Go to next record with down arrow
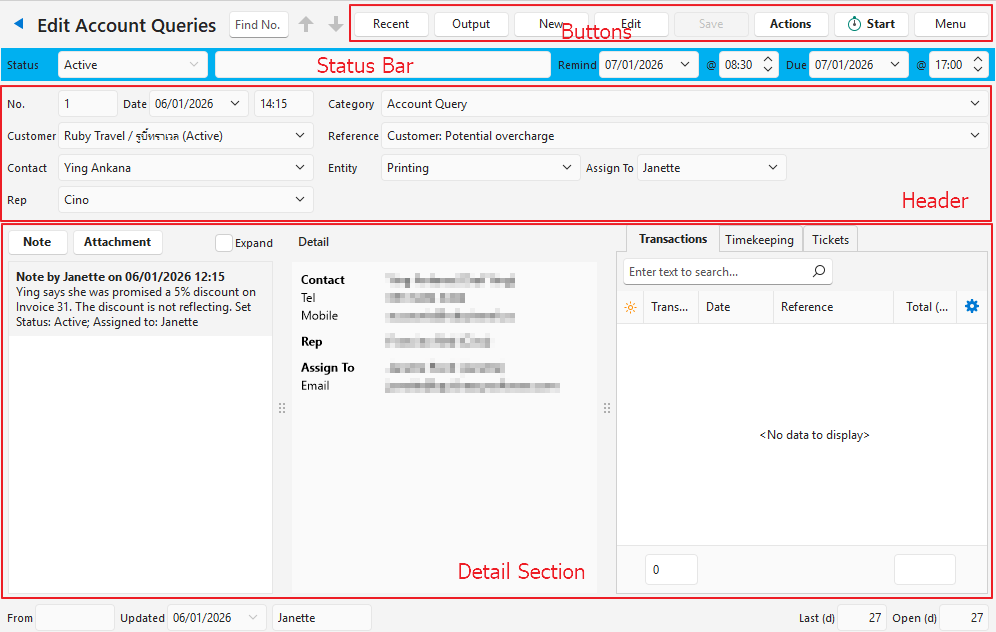This screenshot has width=996, height=632. coord(336,24)
